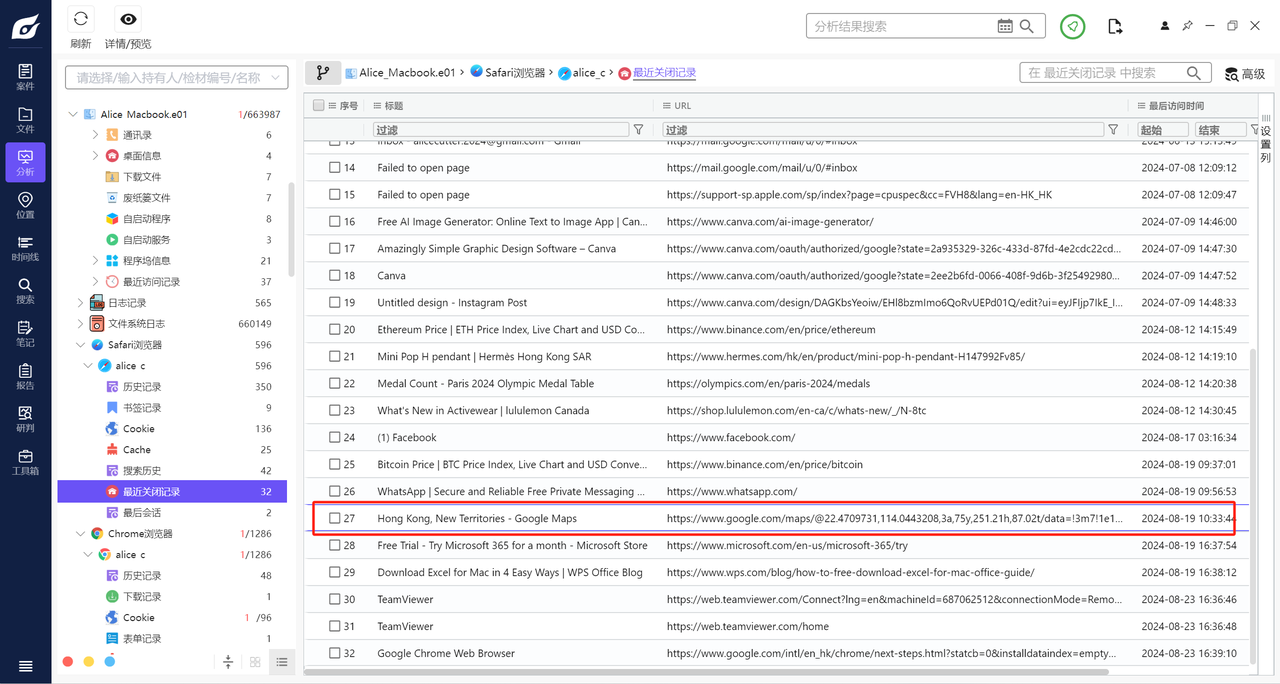Check row 32 Google Chrome Web Browser
The height and width of the screenshot is (684, 1280).
(335, 654)
